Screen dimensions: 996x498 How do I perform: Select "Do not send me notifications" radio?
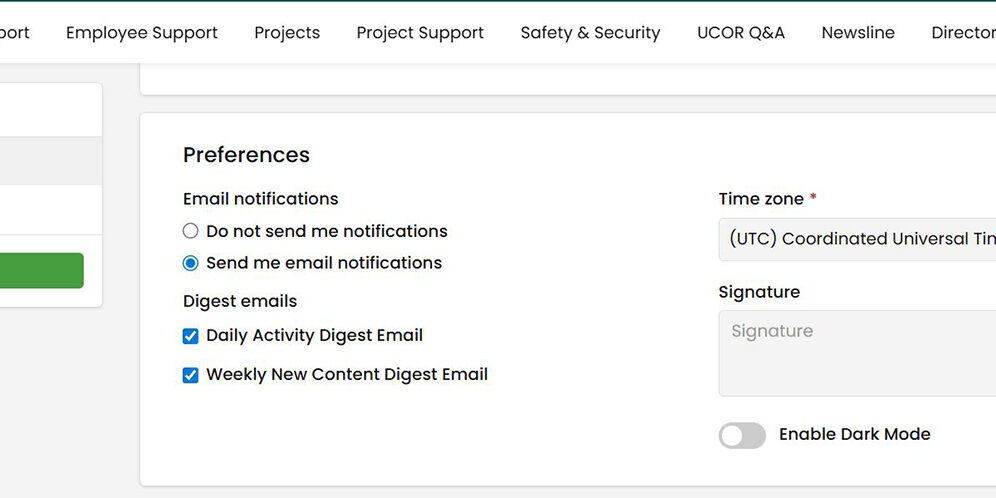pyautogui.click(x=191, y=231)
